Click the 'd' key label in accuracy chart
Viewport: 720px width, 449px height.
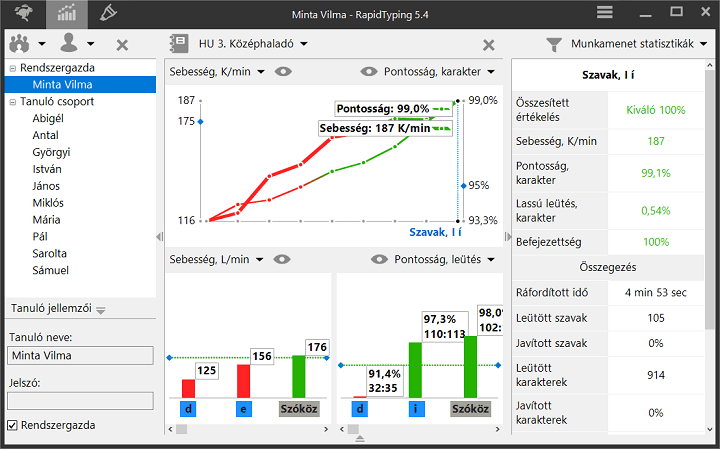point(360,409)
